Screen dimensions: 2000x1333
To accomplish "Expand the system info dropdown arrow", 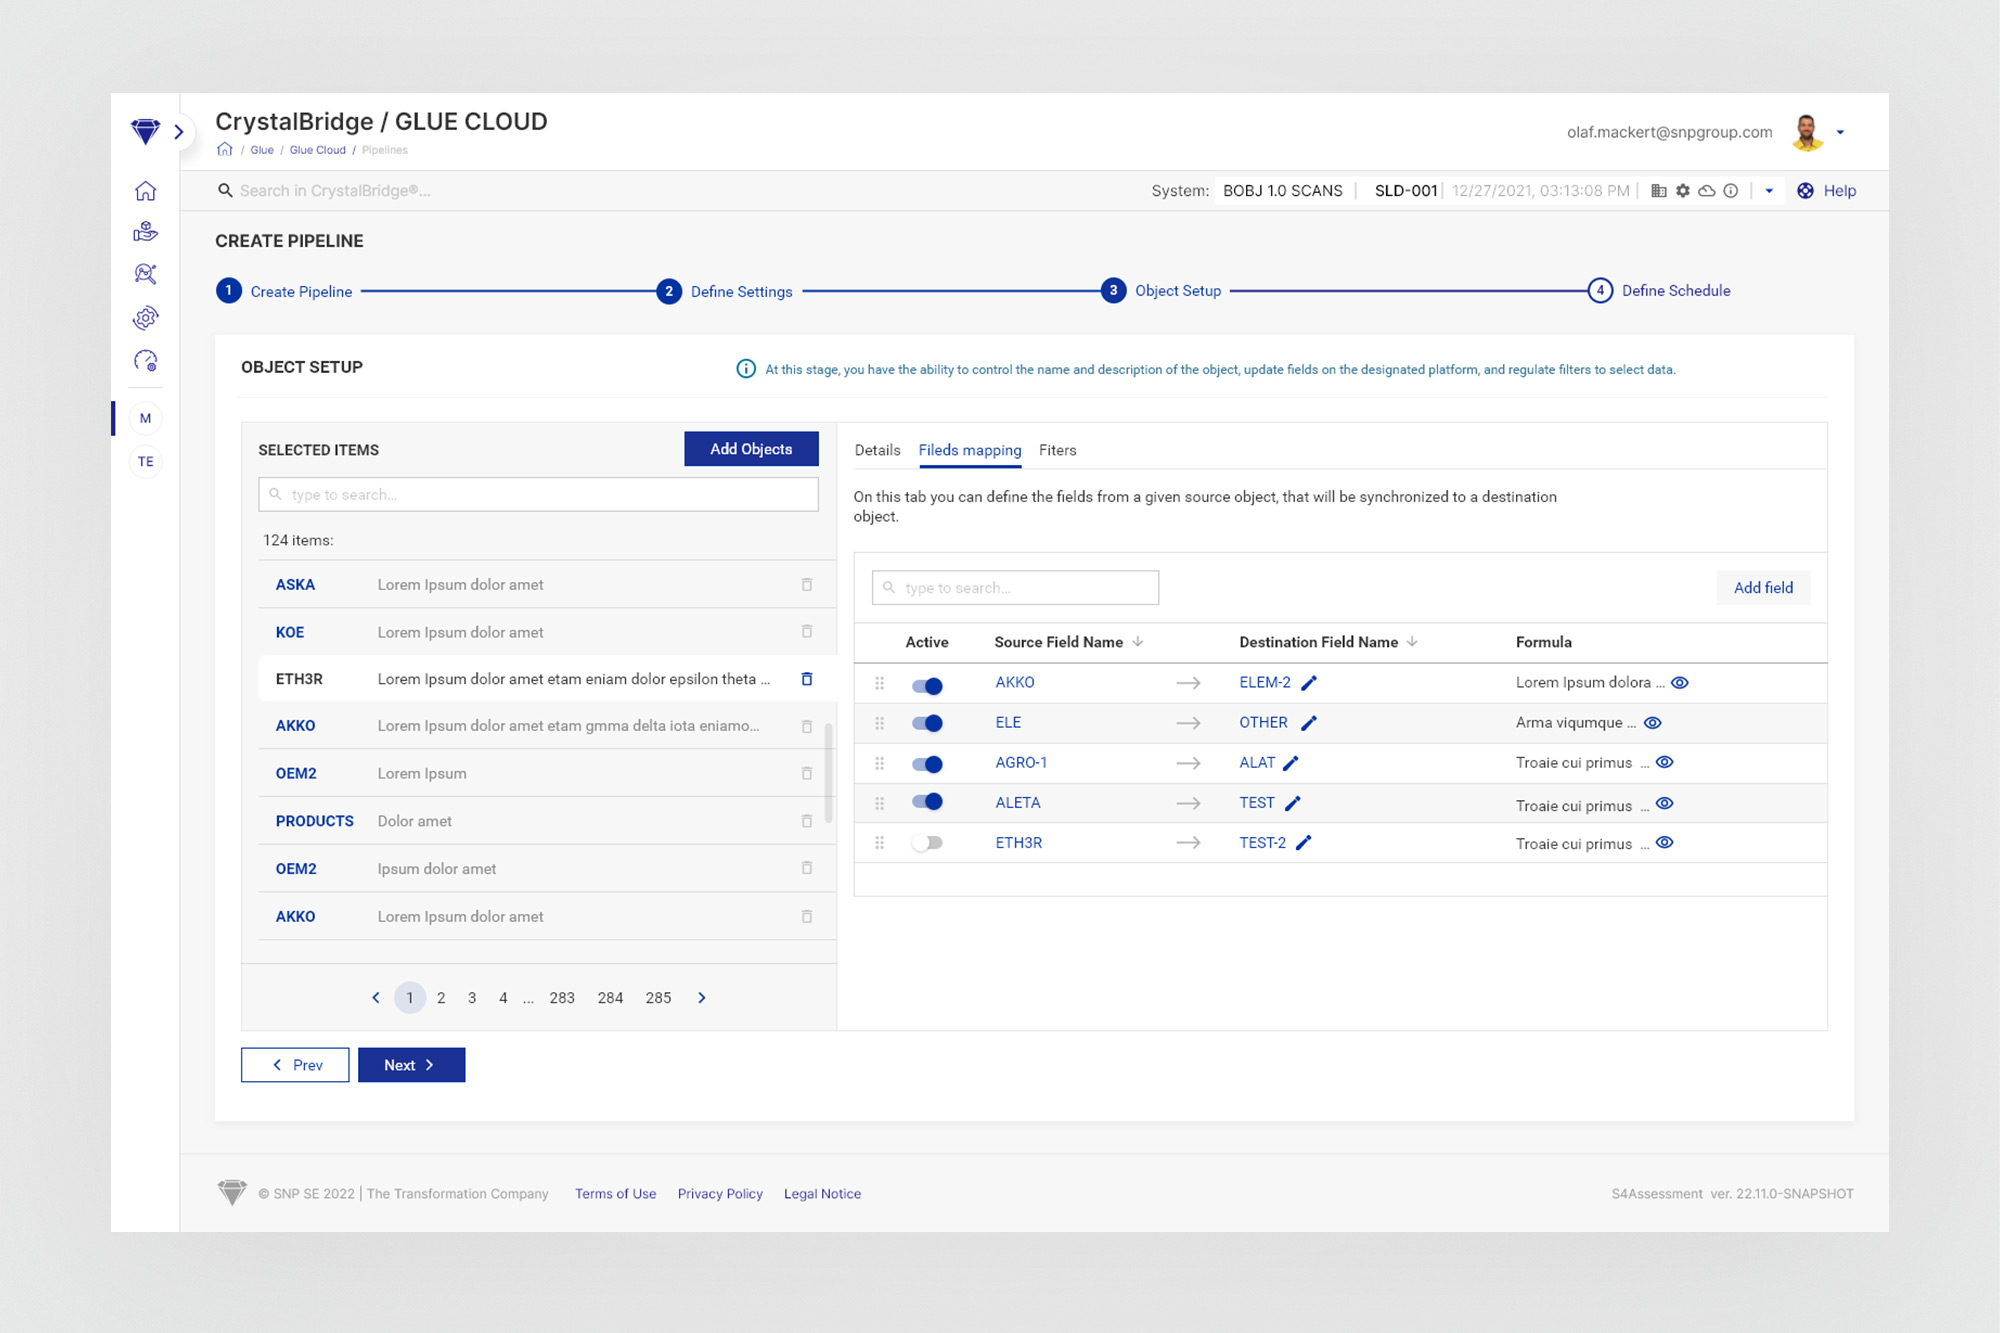I will tap(1769, 191).
